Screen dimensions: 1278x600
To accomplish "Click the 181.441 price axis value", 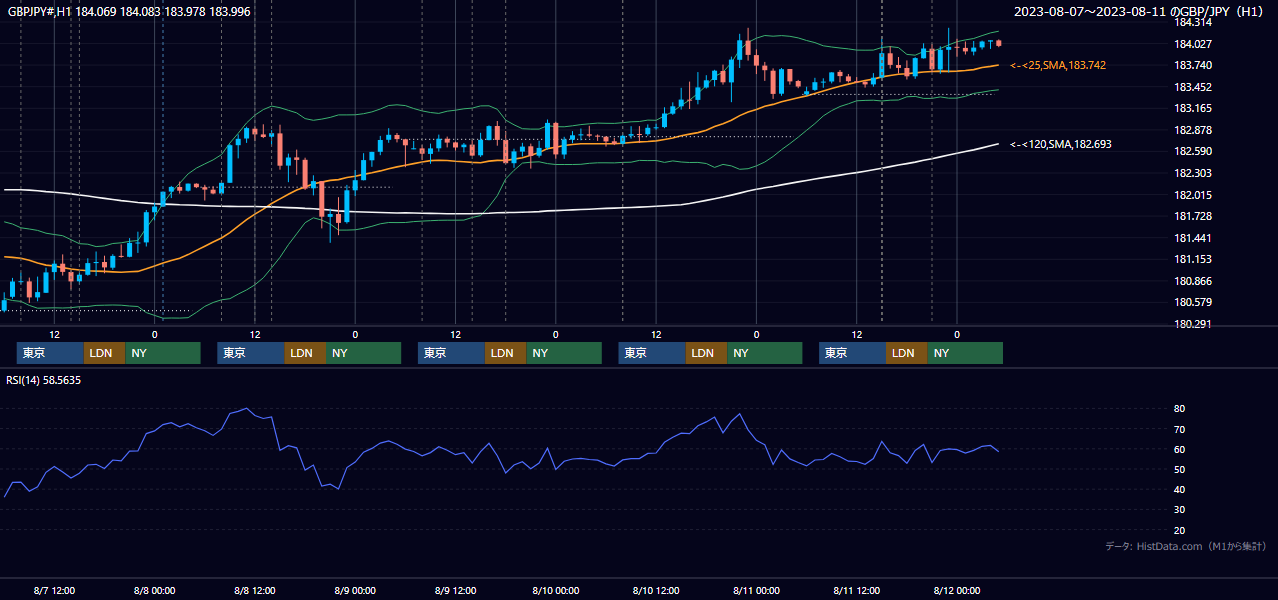I will 1193,238.
